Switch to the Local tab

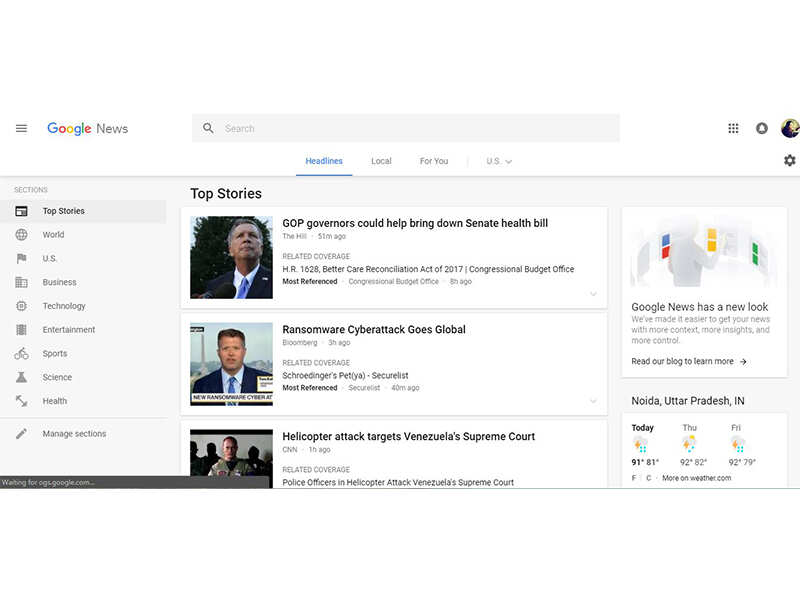click(381, 161)
